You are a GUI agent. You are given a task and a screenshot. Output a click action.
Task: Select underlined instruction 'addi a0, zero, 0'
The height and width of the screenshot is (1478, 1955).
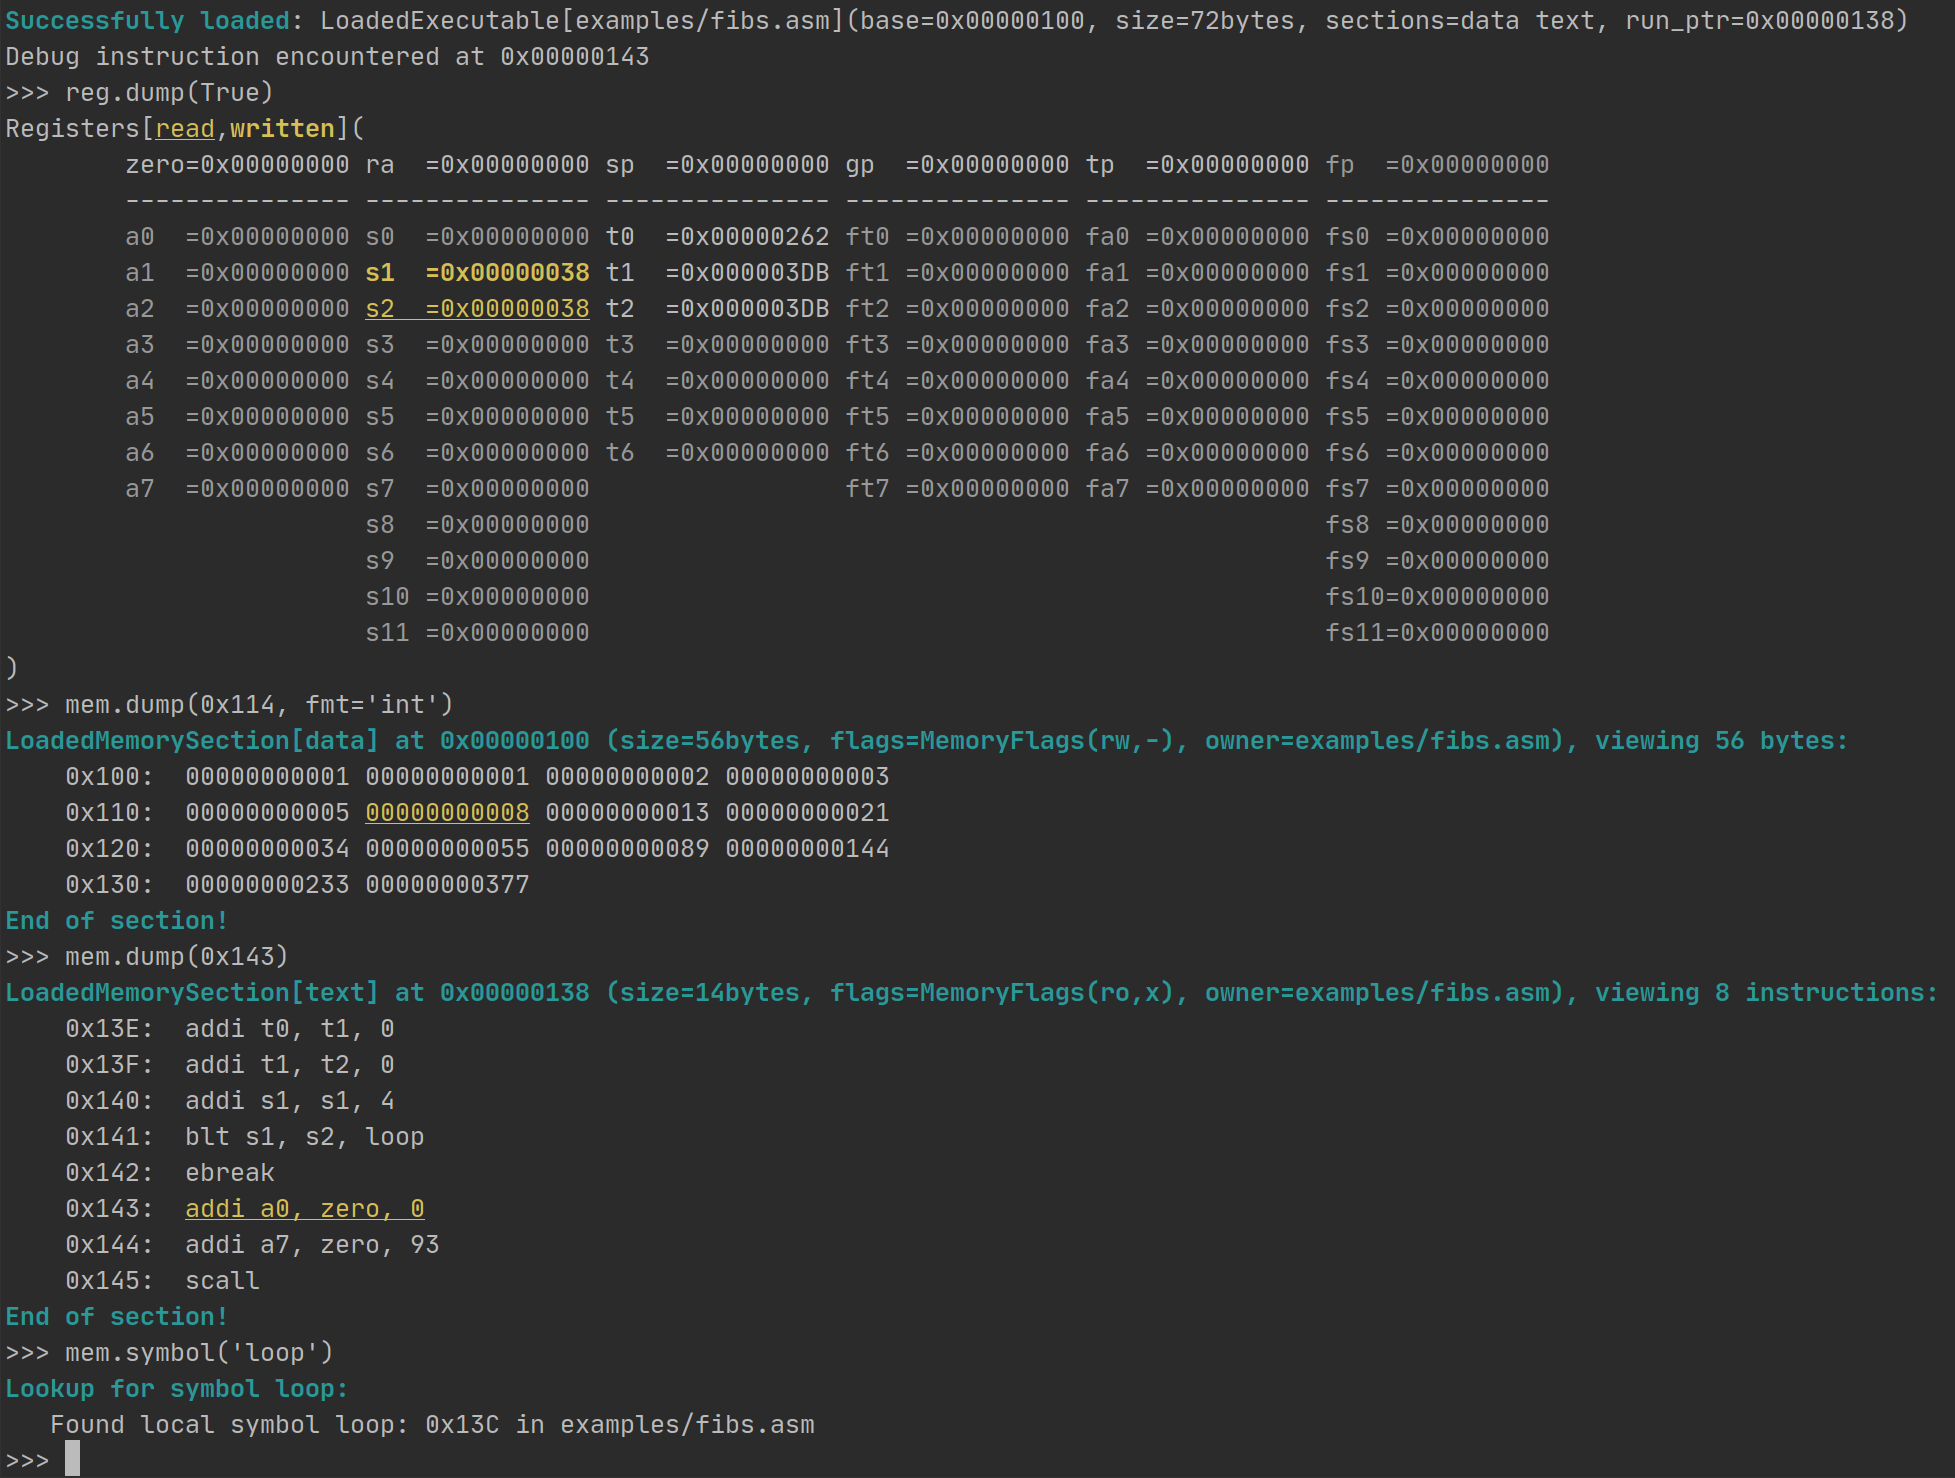click(x=305, y=1209)
